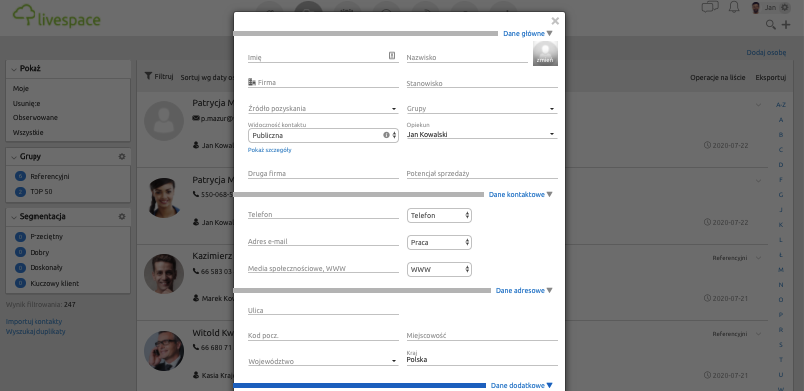Change the contact photo placeholder
The image size is (804, 391).
[545, 54]
